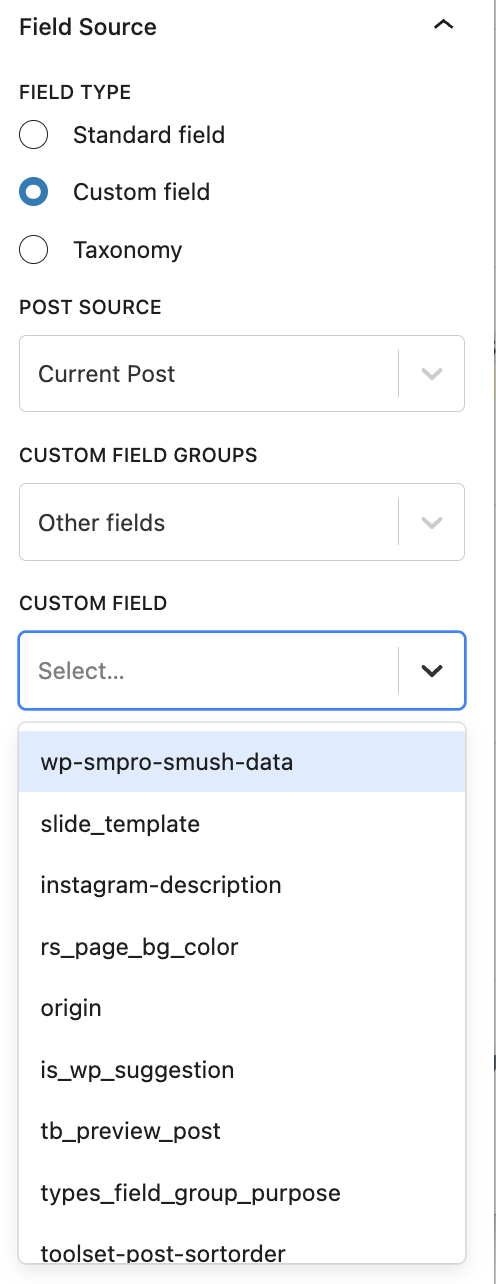The image size is (496, 1284).
Task: Select the Custom field radio option
Action: coord(34,192)
